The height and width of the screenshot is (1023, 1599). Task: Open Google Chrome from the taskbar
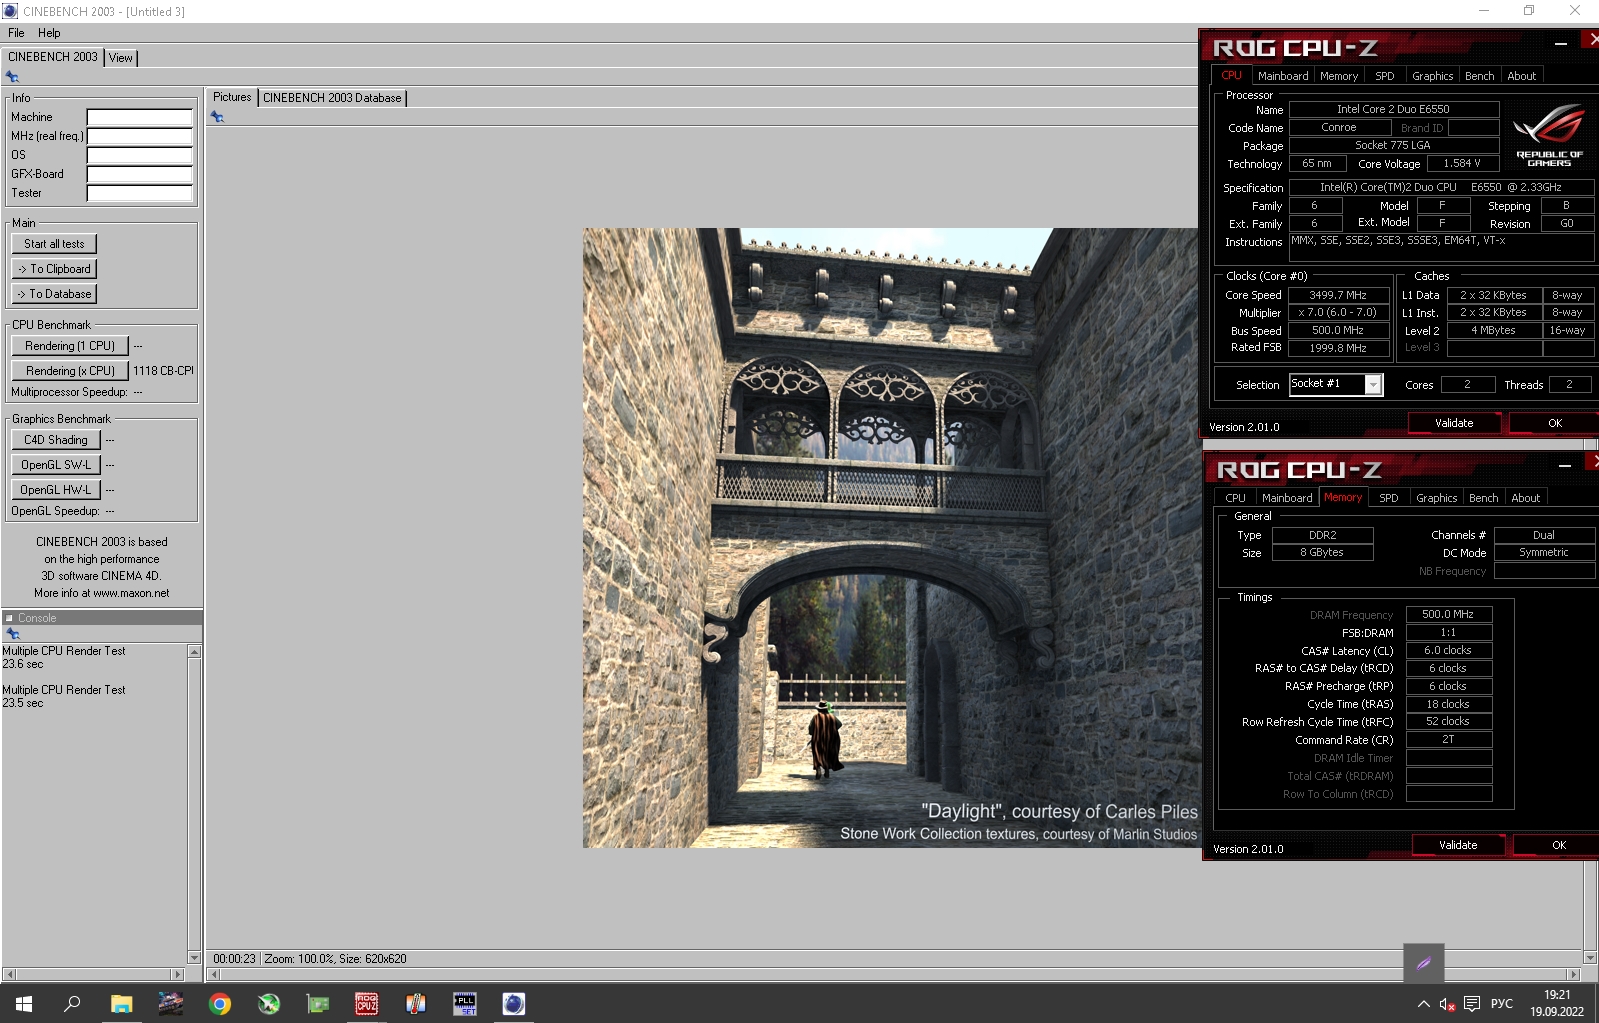220,1004
